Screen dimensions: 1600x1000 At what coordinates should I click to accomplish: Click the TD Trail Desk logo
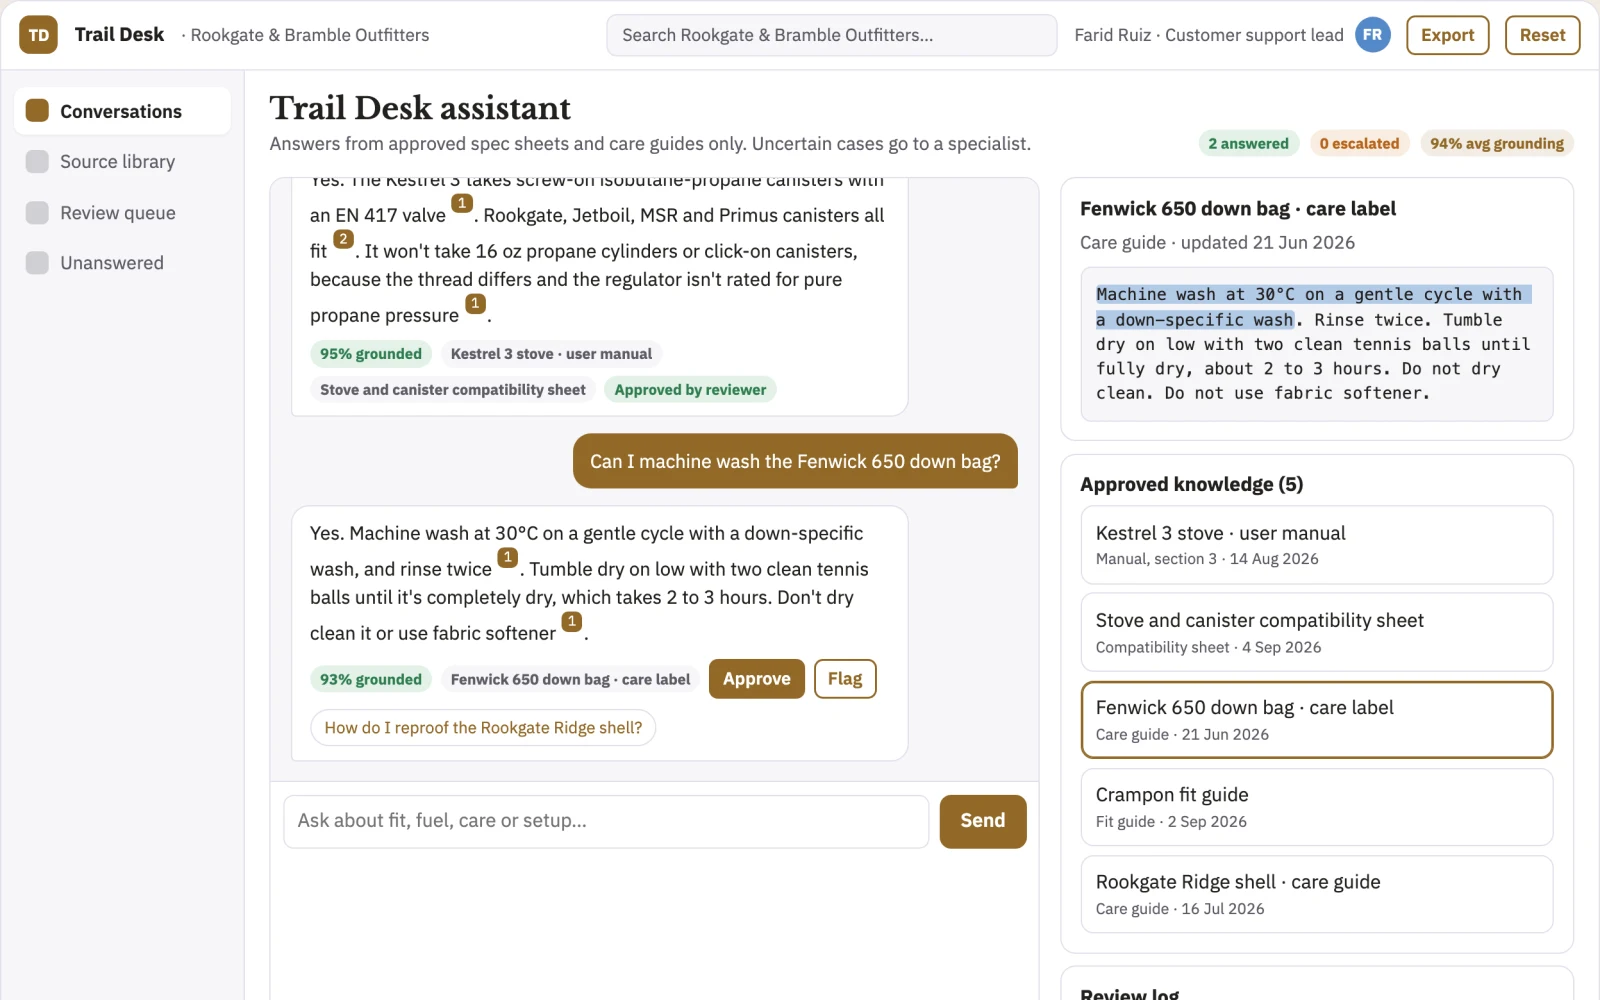[38, 35]
